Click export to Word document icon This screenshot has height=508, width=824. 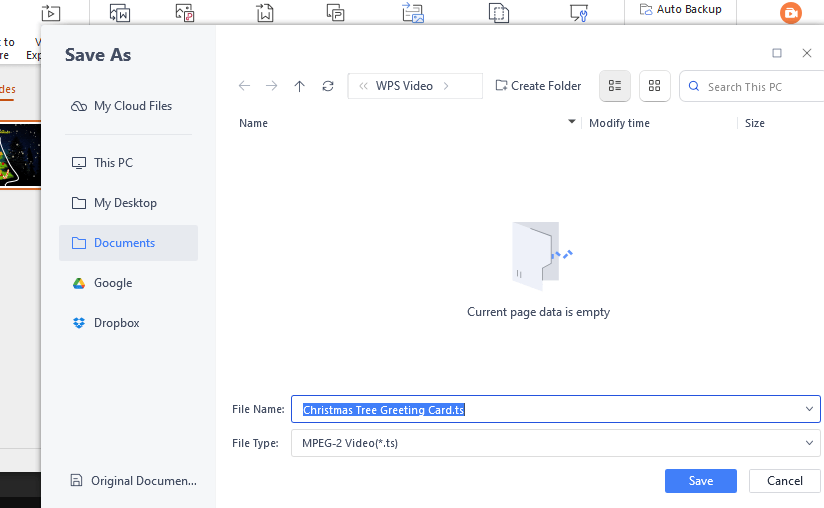click(265, 13)
